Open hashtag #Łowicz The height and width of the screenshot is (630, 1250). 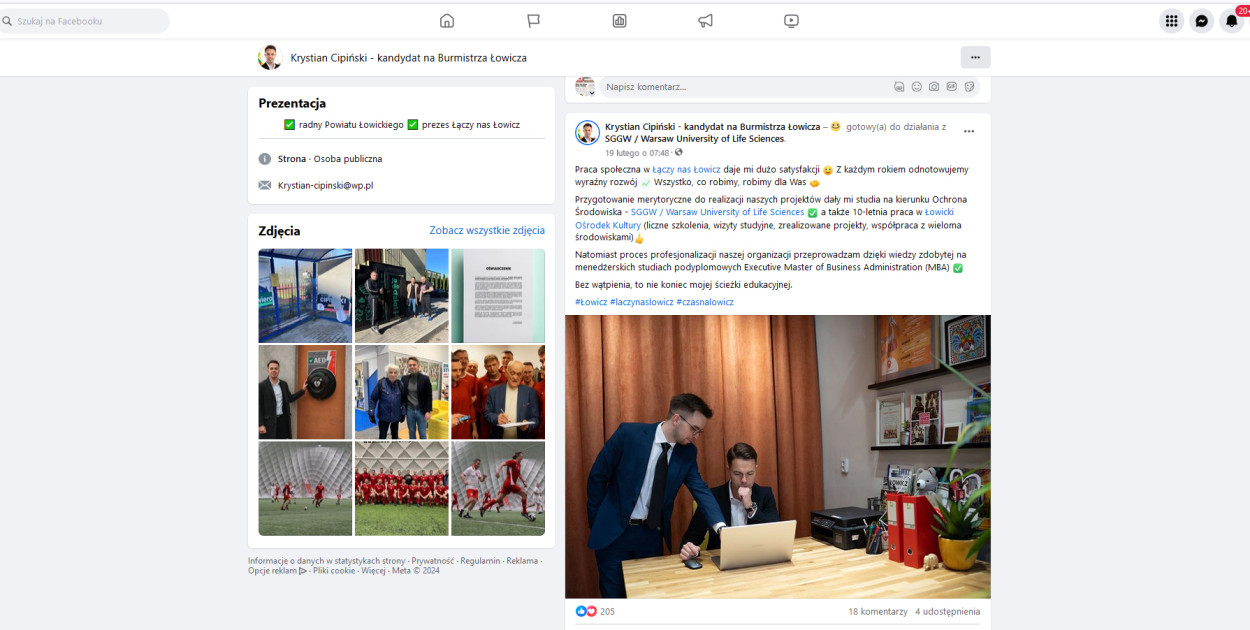(591, 302)
